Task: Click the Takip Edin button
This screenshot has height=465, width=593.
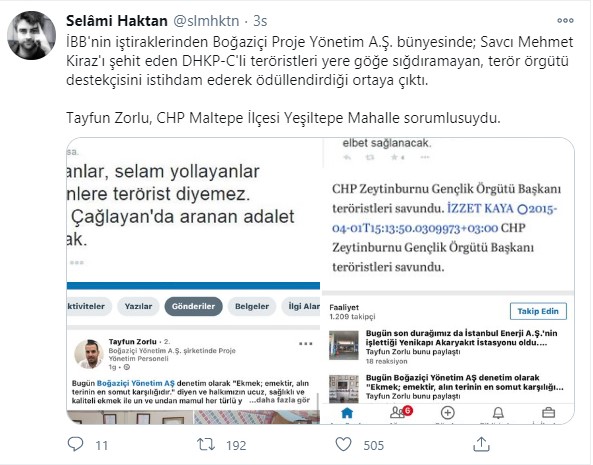Action: click(538, 311)
